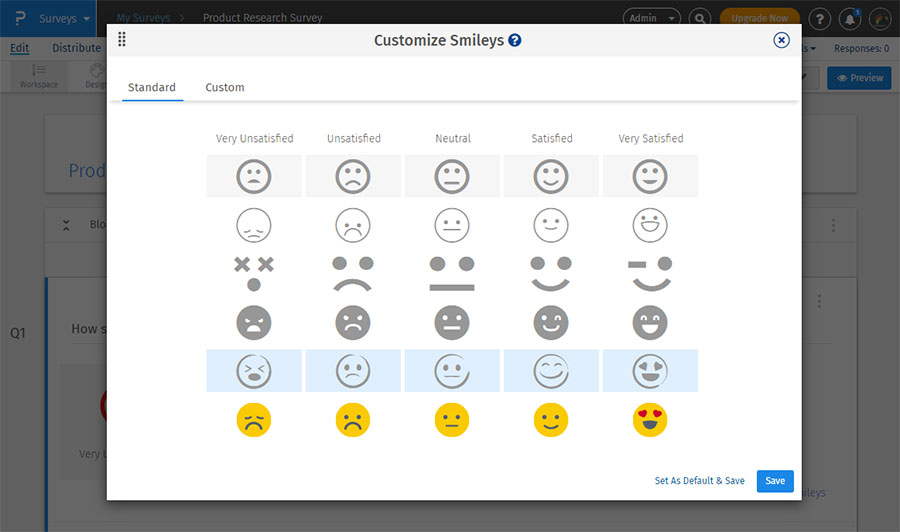Open the notifications bell icon
This screenshot has width=900, height=532.
pos(849,19)
